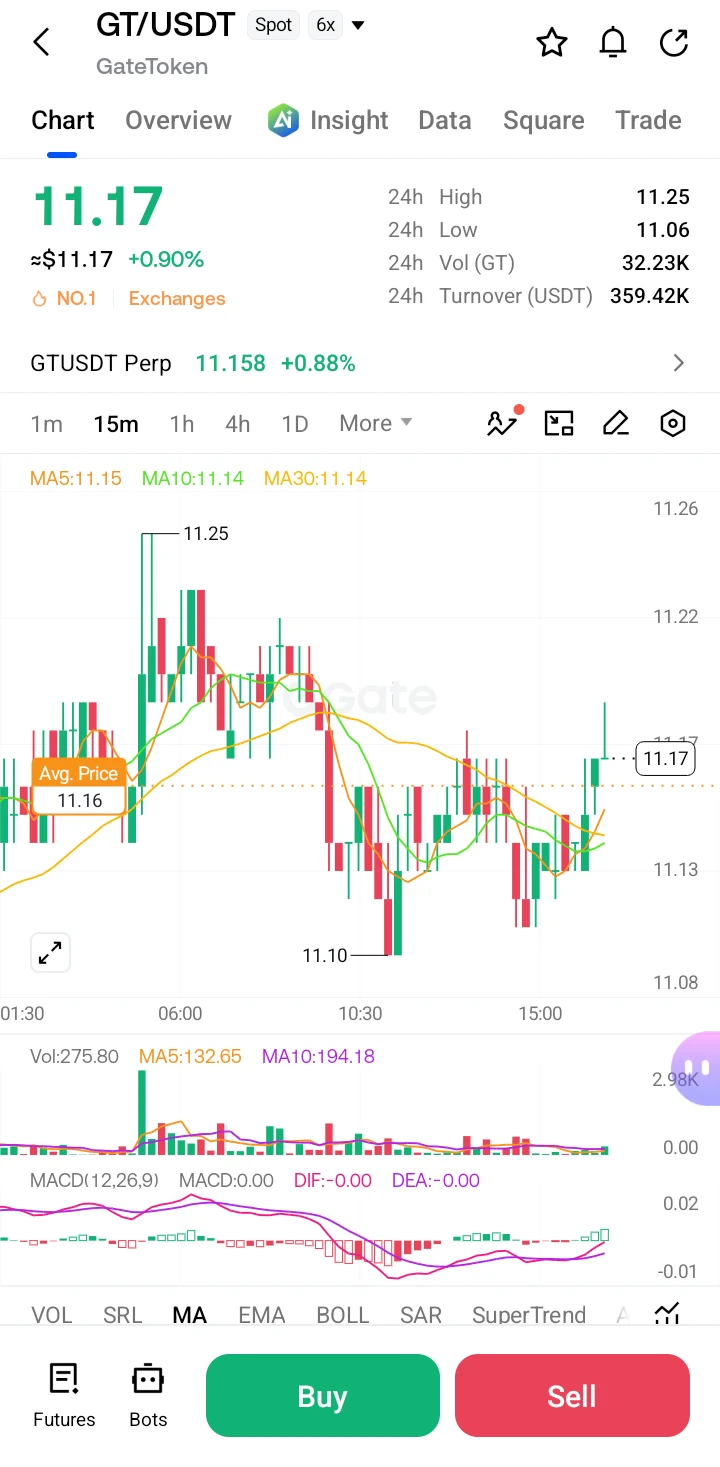
Task: Open trading pair dropdown arrow
Action: tap(358, 25)
